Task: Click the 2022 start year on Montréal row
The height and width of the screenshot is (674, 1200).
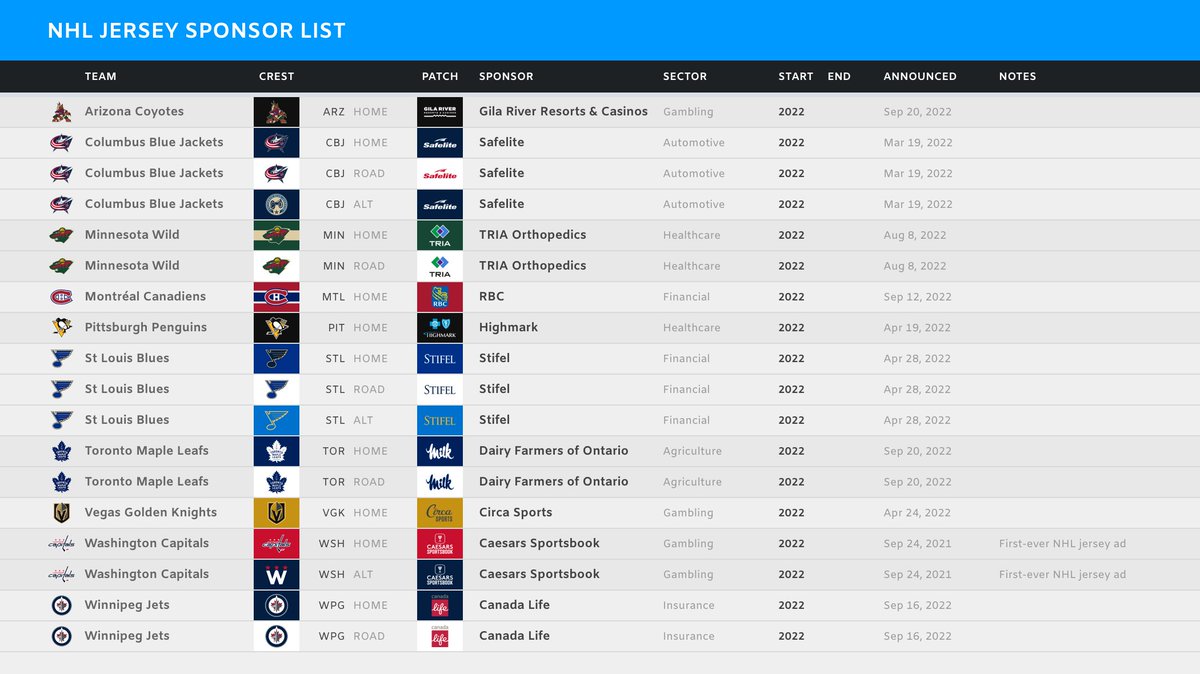Action: click(x=792, y=297)
